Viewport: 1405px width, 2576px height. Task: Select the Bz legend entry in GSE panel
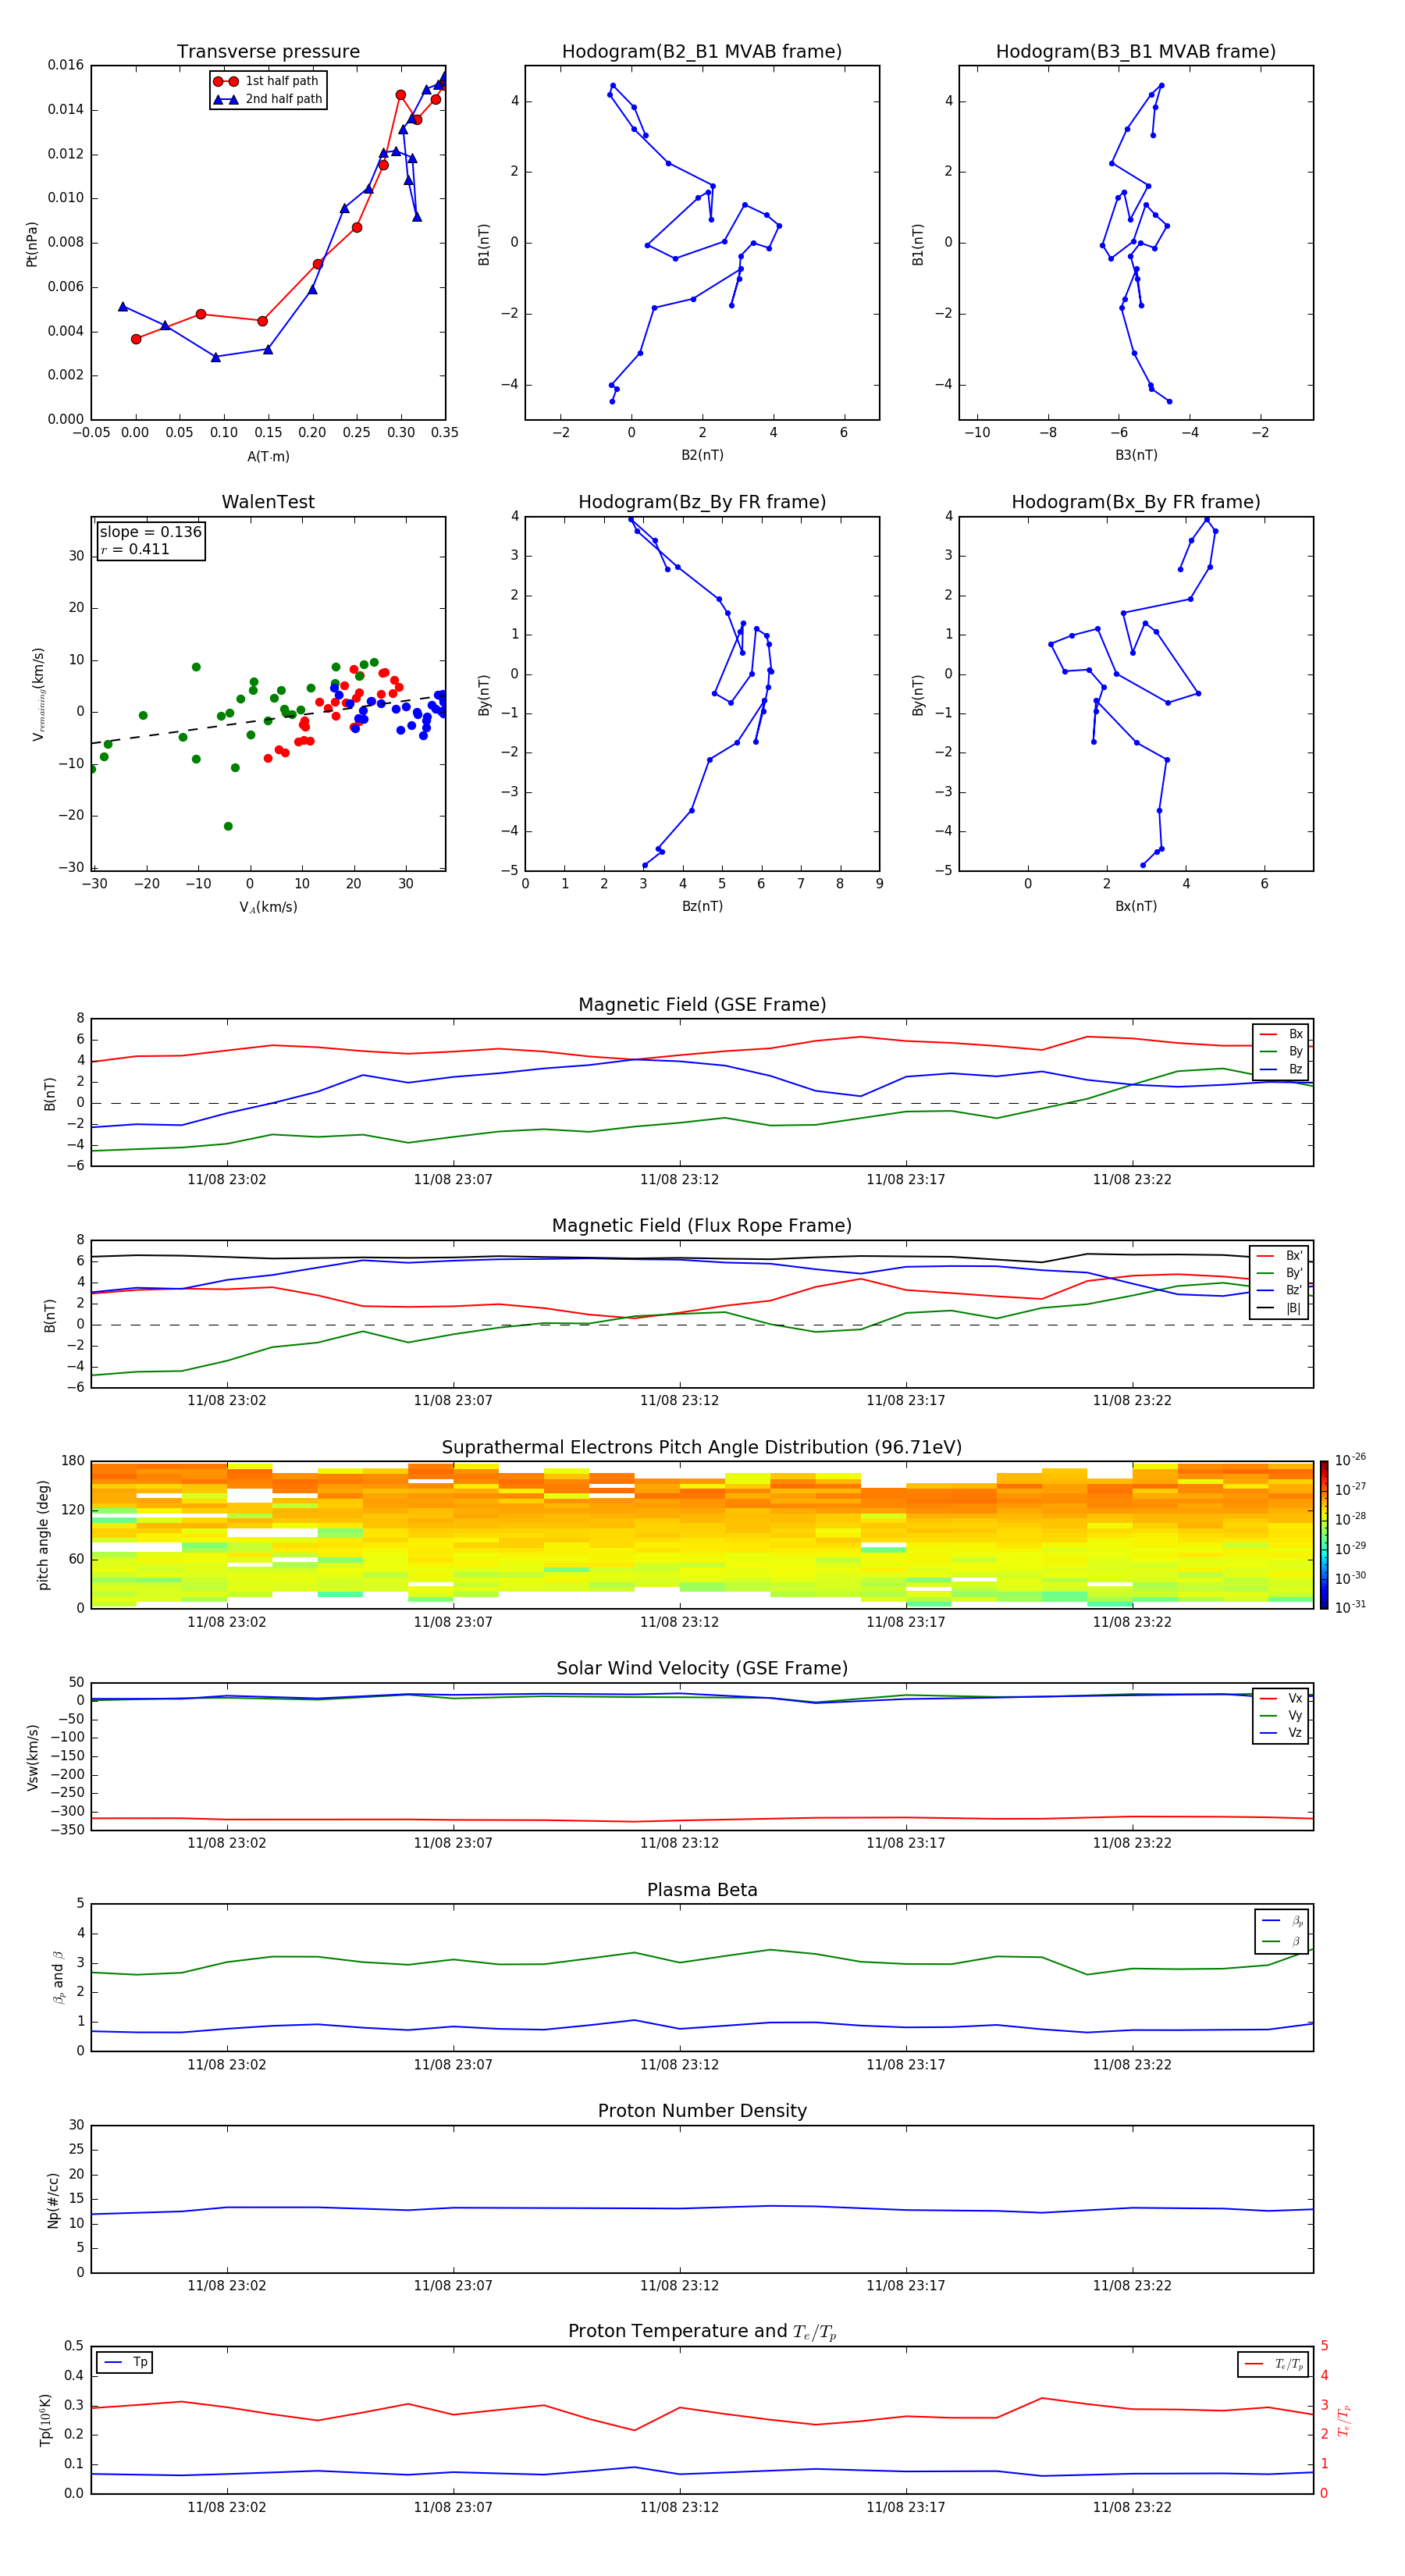(1281, 1069)
